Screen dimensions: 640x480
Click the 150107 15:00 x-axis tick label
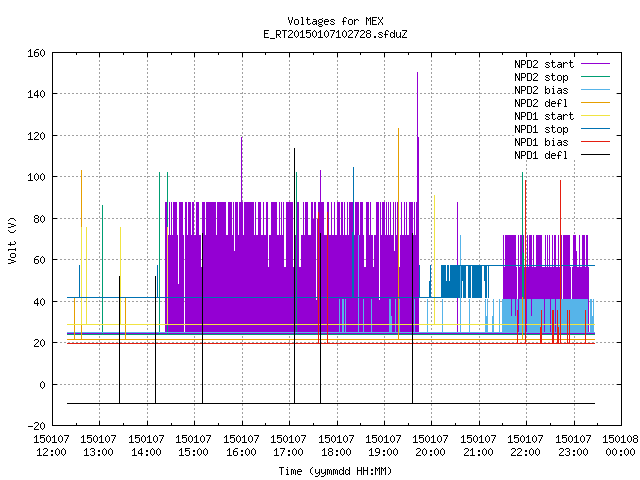(x=193, y=446)
